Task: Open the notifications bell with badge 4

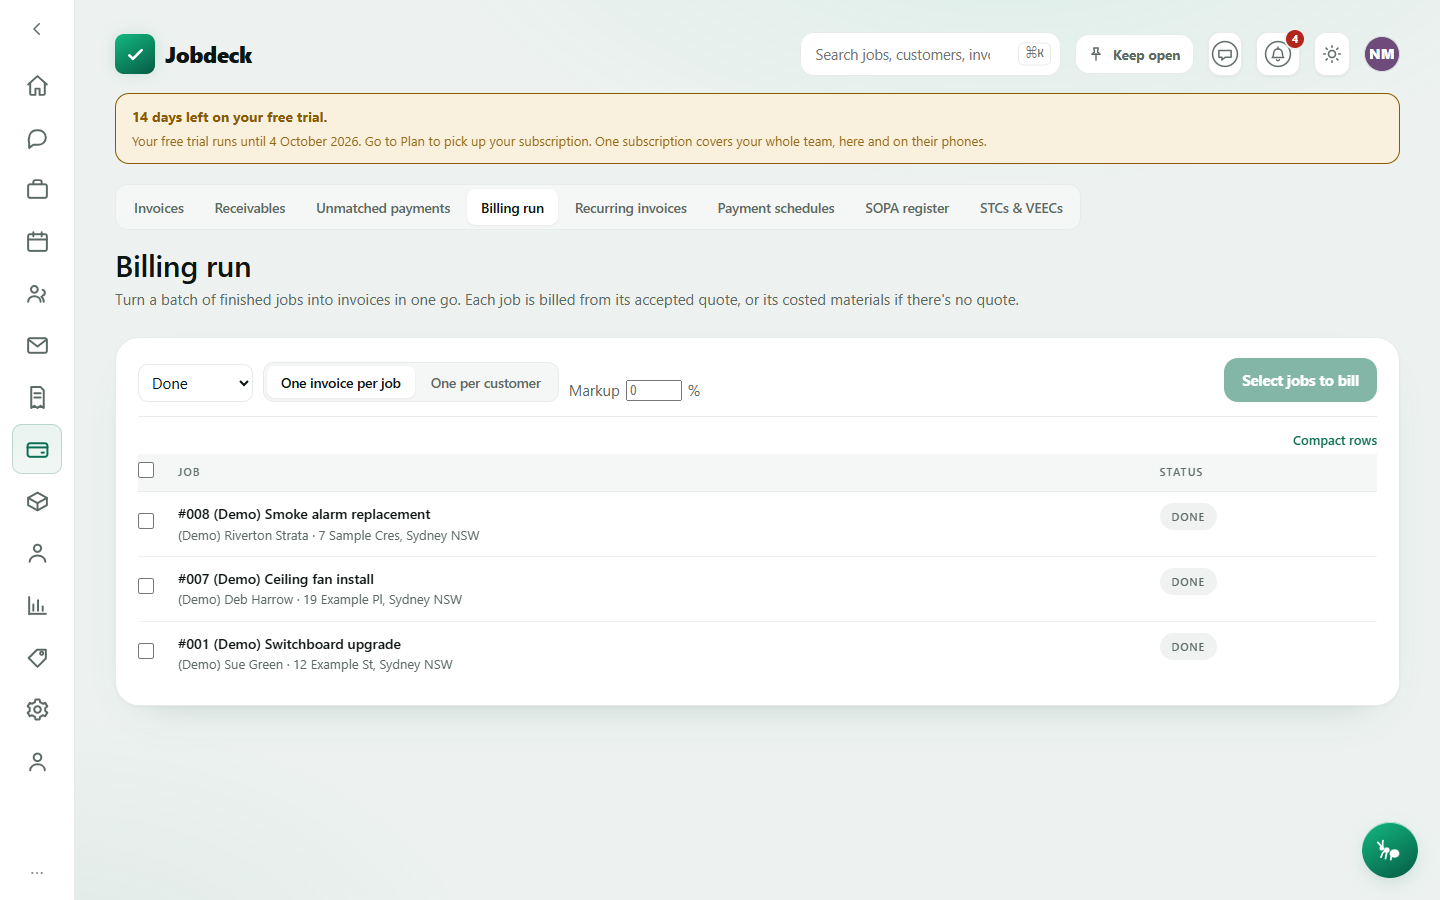Action: 1278,54
